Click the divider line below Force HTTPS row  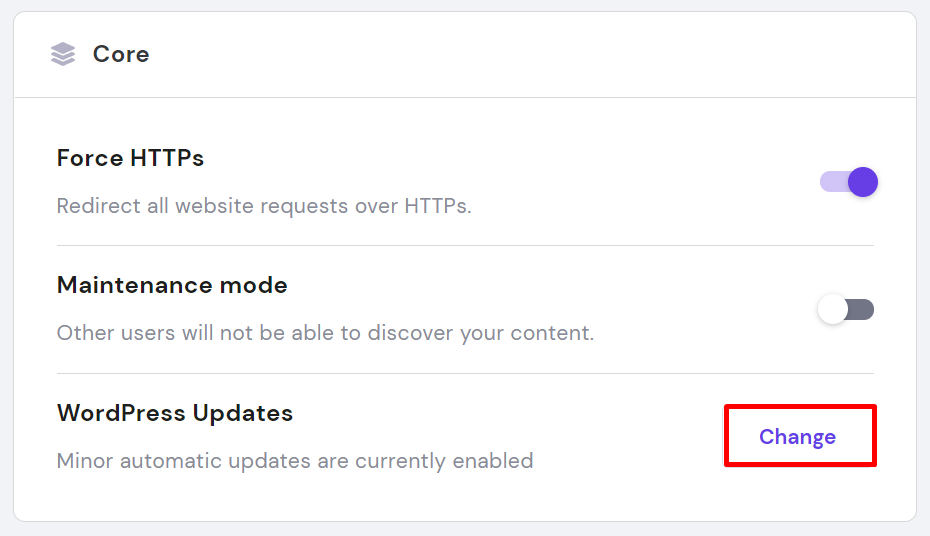465,246
